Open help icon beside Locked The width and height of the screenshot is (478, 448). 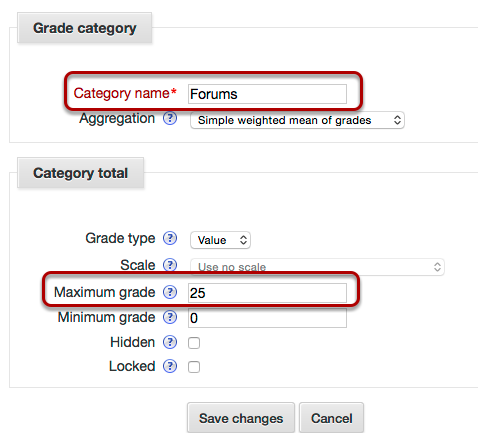pyautogui.click(x=170, y=366)
